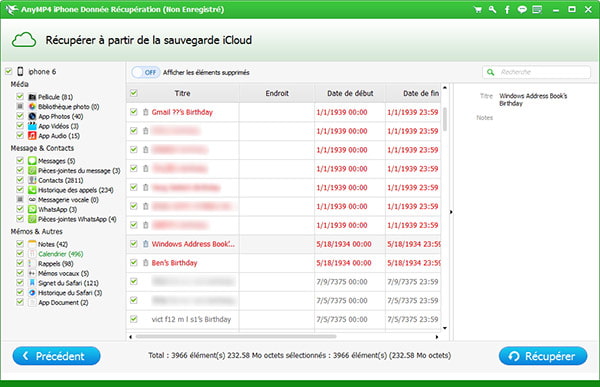Image resolution: width=600 pixels, height=387 pixels.
Task: Open the shopping cart purchase icon
Action: [x=478, y=10]
